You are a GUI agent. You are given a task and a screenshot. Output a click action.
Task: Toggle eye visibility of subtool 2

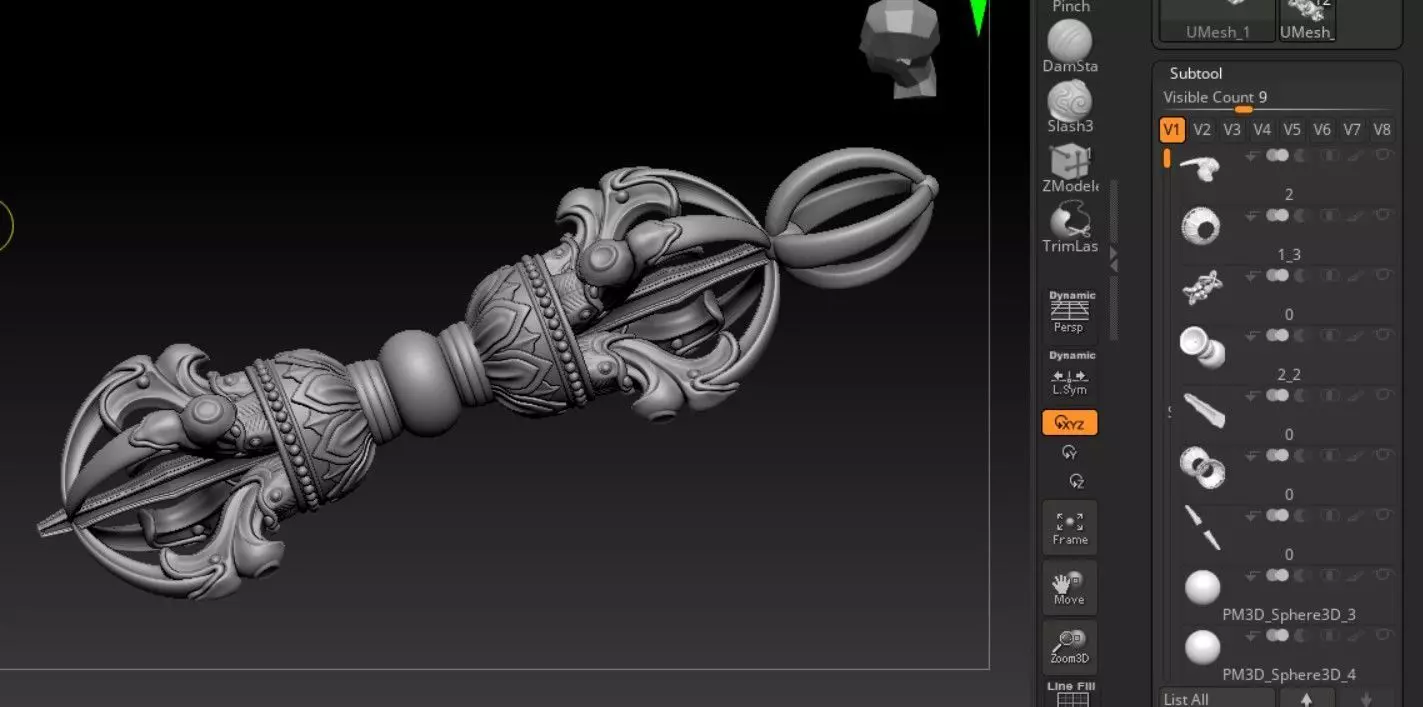[x=1384, y=156]
